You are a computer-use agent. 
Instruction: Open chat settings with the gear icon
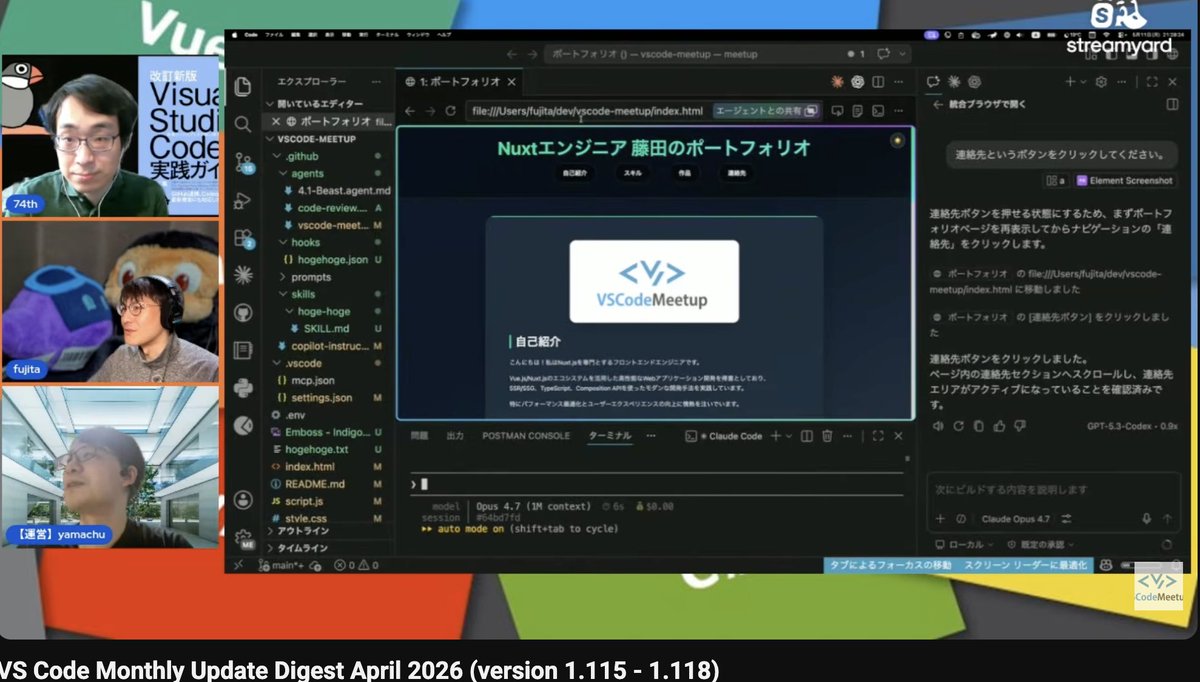1101,82
